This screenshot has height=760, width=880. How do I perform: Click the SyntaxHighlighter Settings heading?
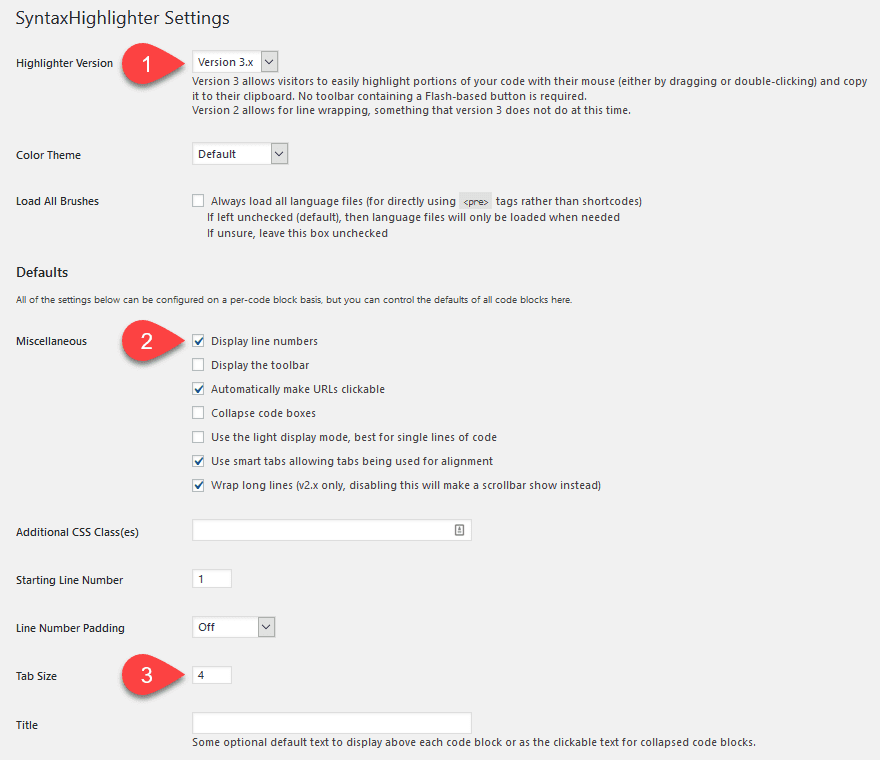click(x=122, y=18)
